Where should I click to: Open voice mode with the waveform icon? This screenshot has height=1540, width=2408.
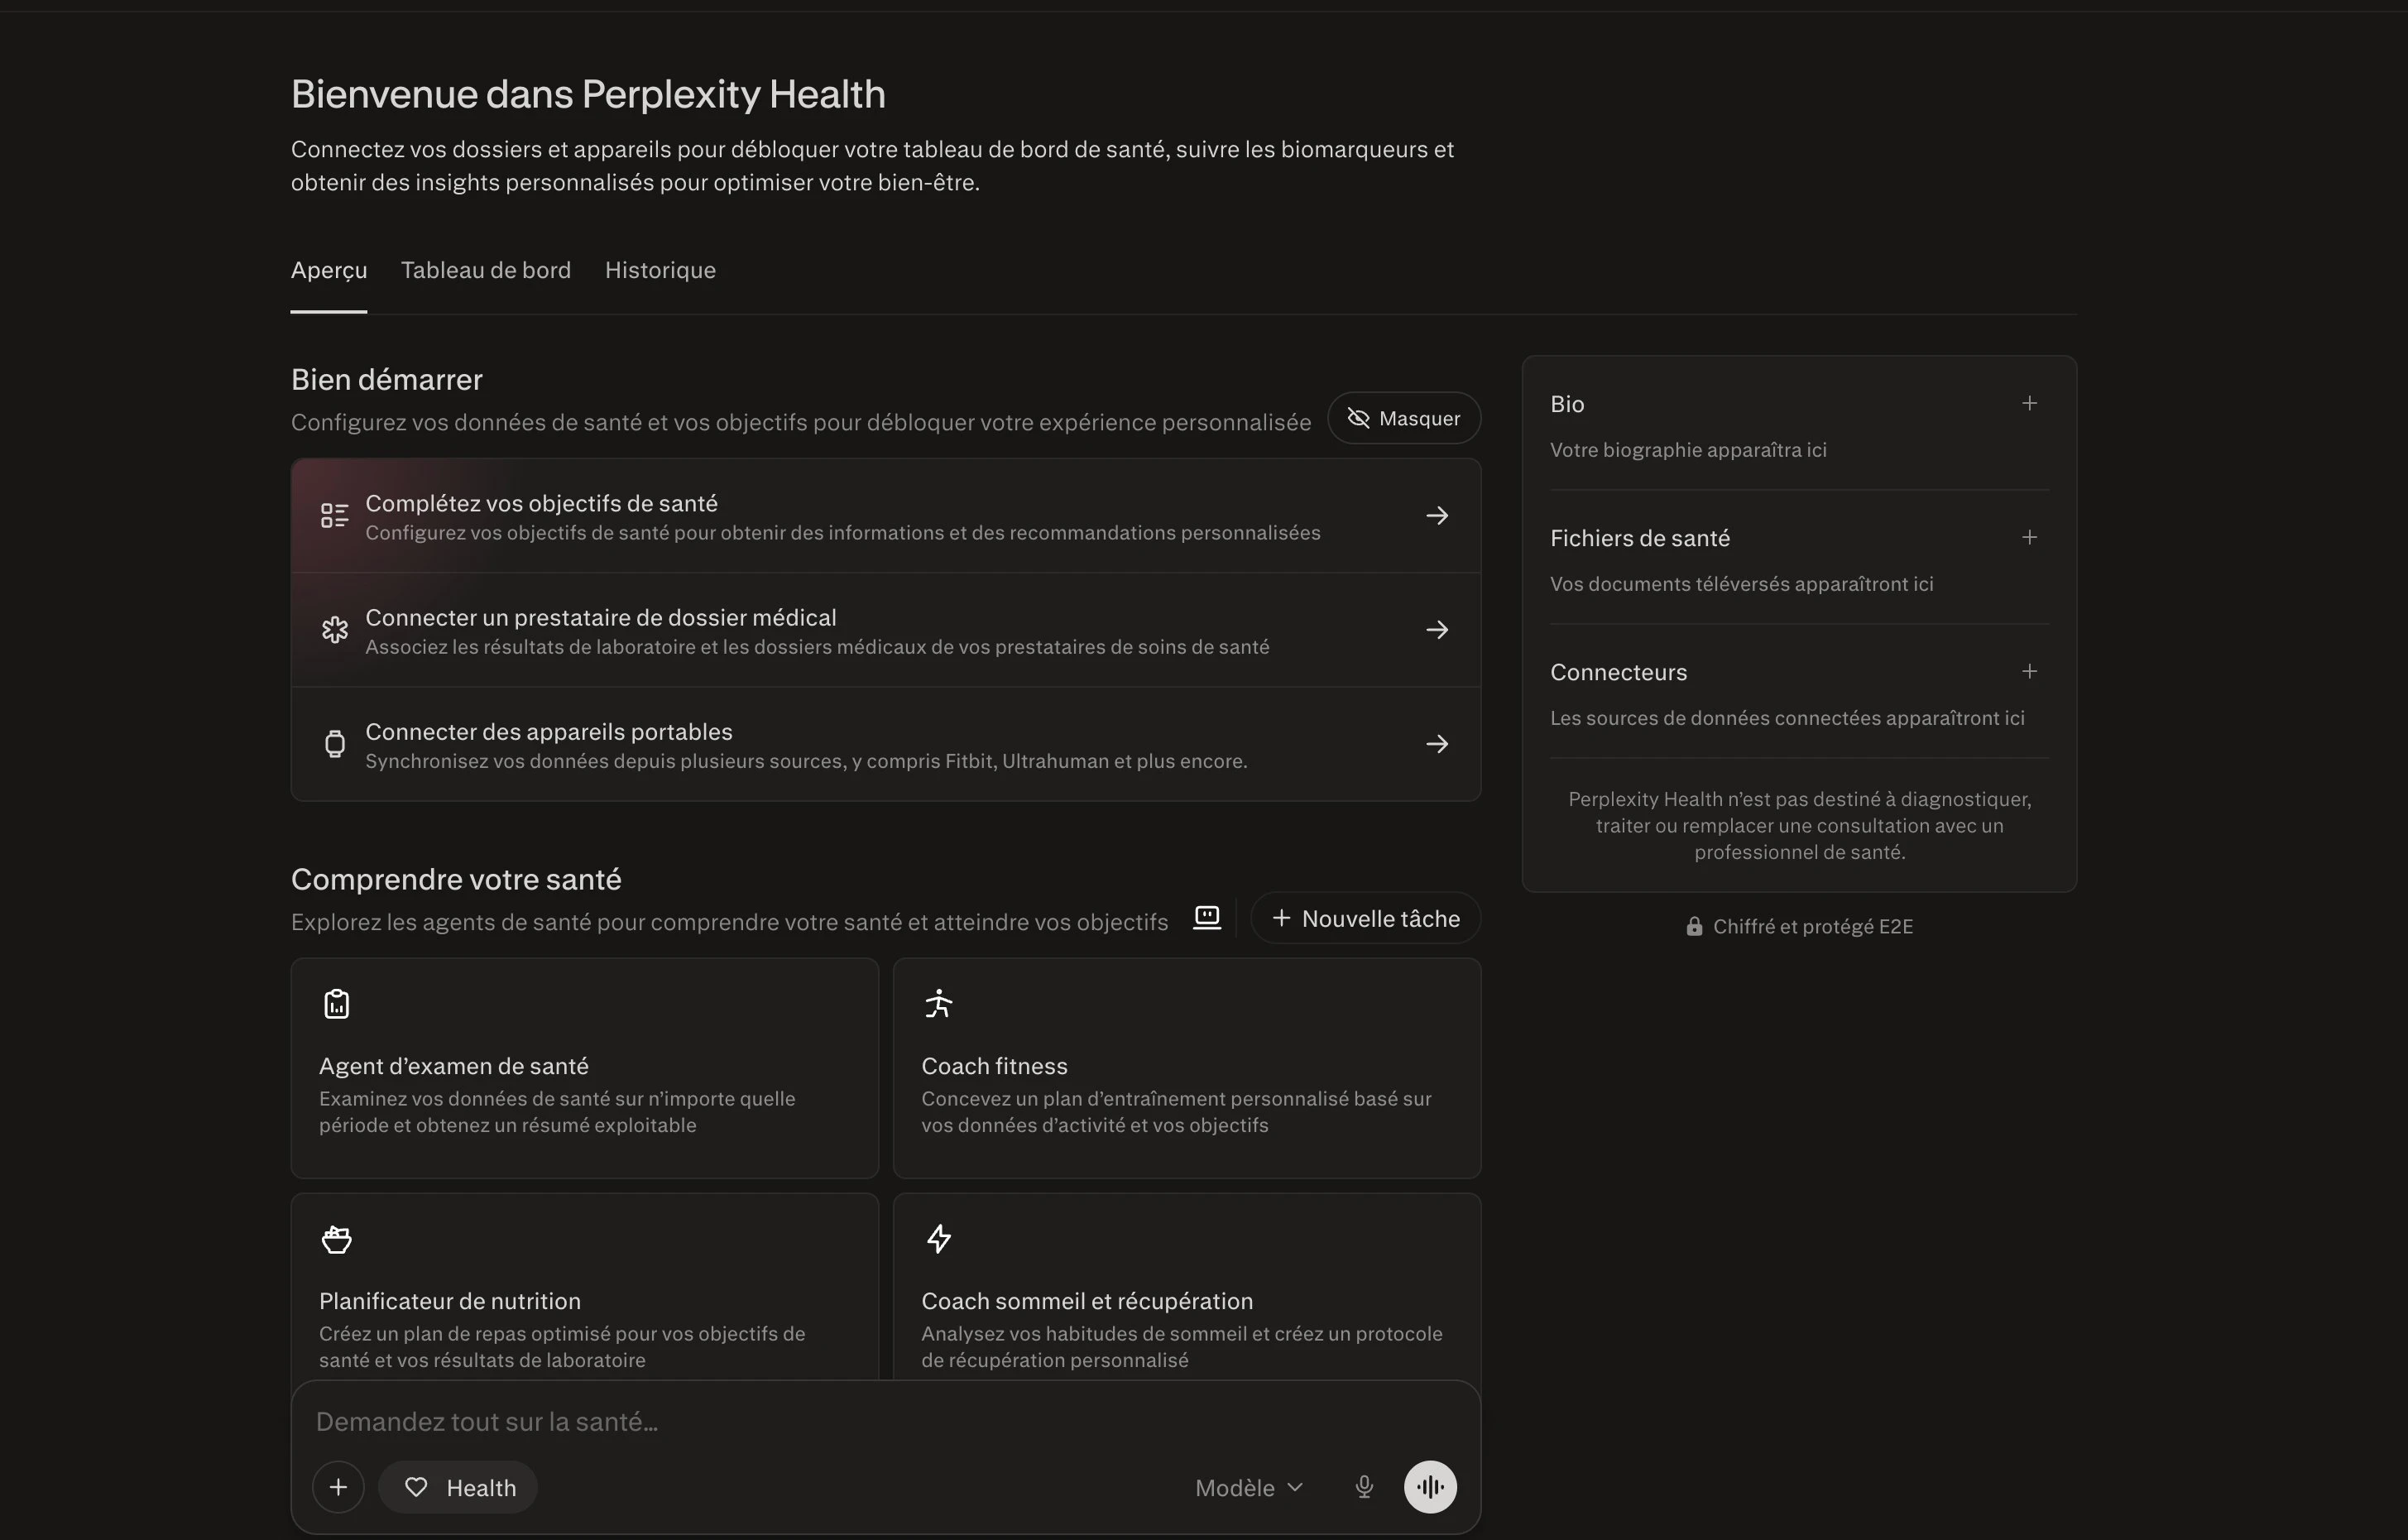(1430, 1487)
